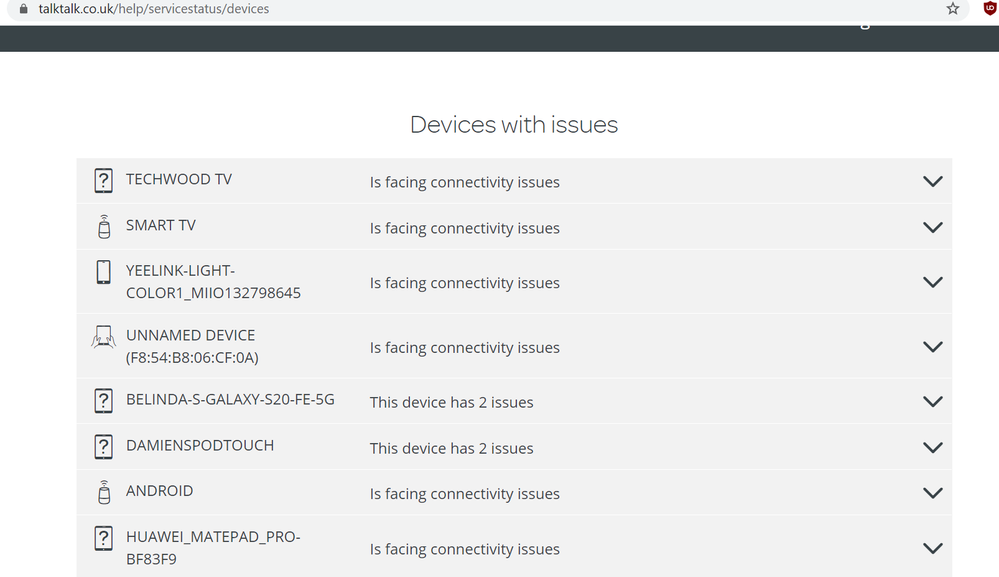View site security via the padlock icon
The image size is (999, 577).
(24, 9)
